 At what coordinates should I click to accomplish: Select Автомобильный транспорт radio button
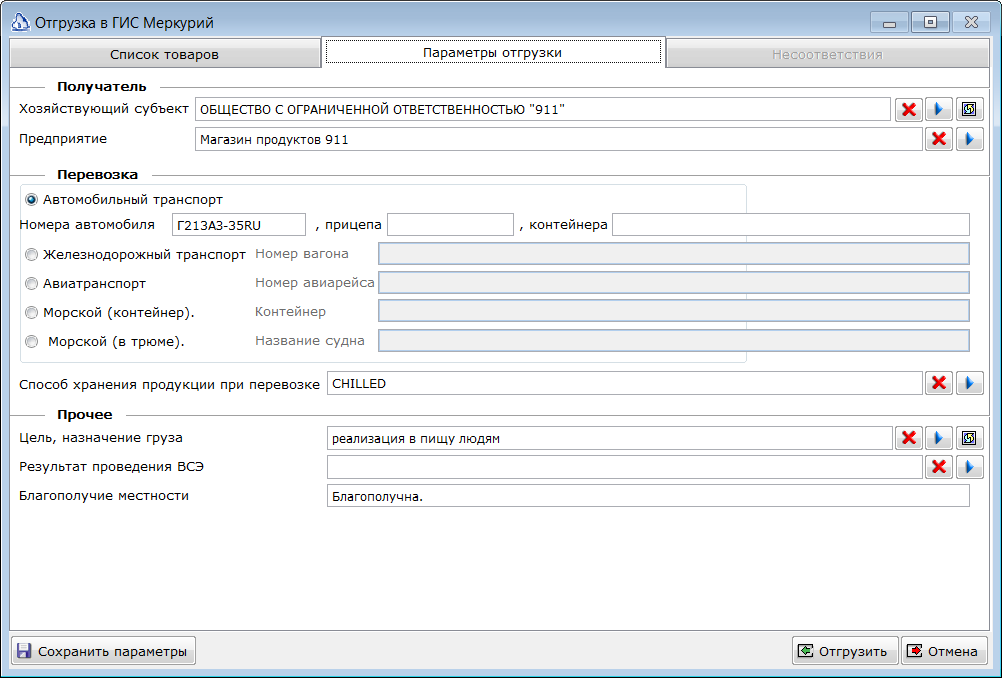coord(31,200)
